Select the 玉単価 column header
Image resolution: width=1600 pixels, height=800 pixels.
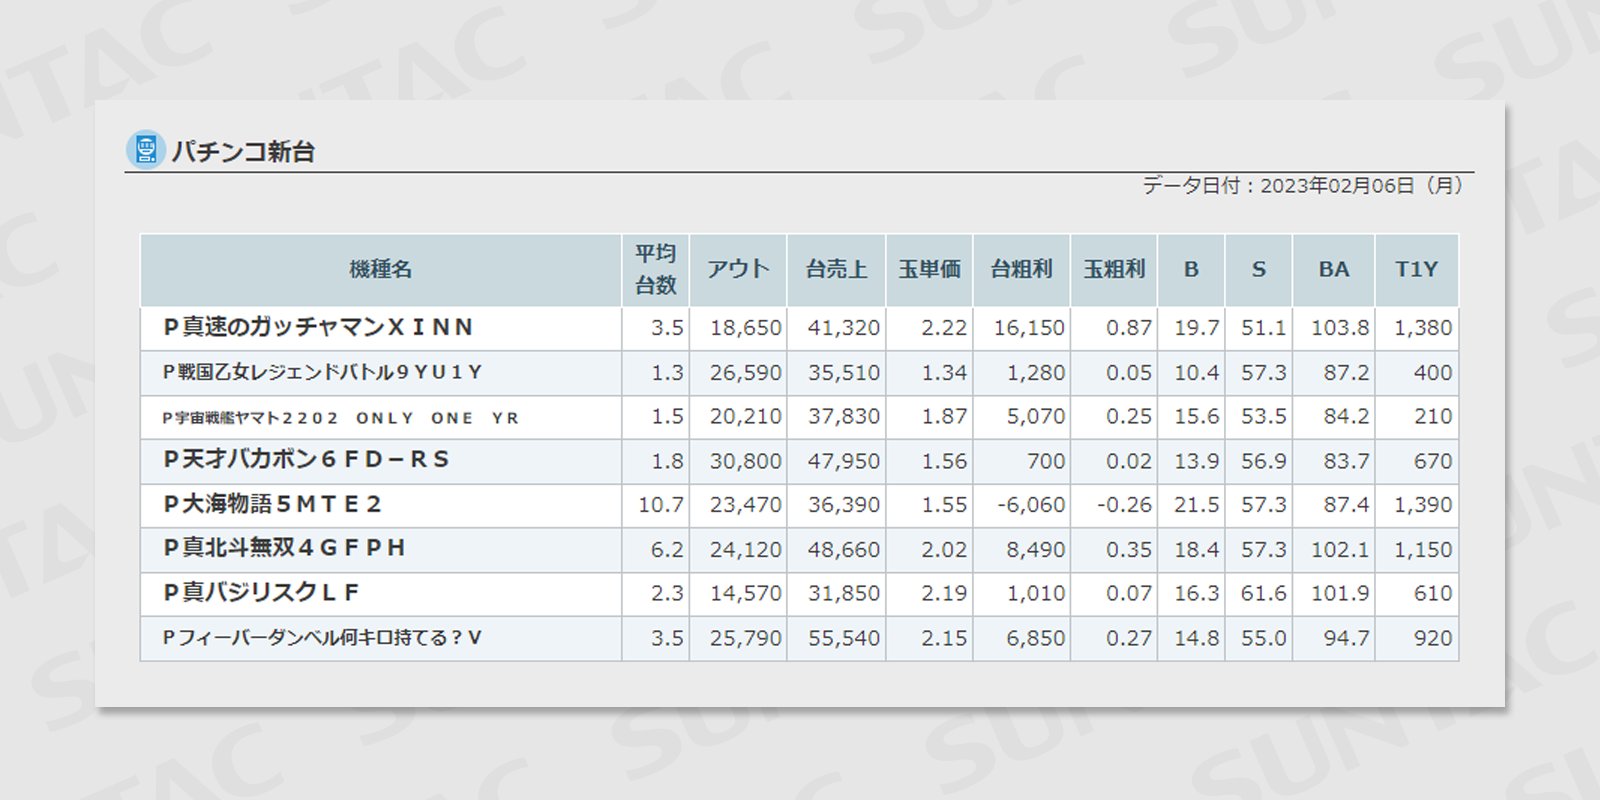point(929,269)
